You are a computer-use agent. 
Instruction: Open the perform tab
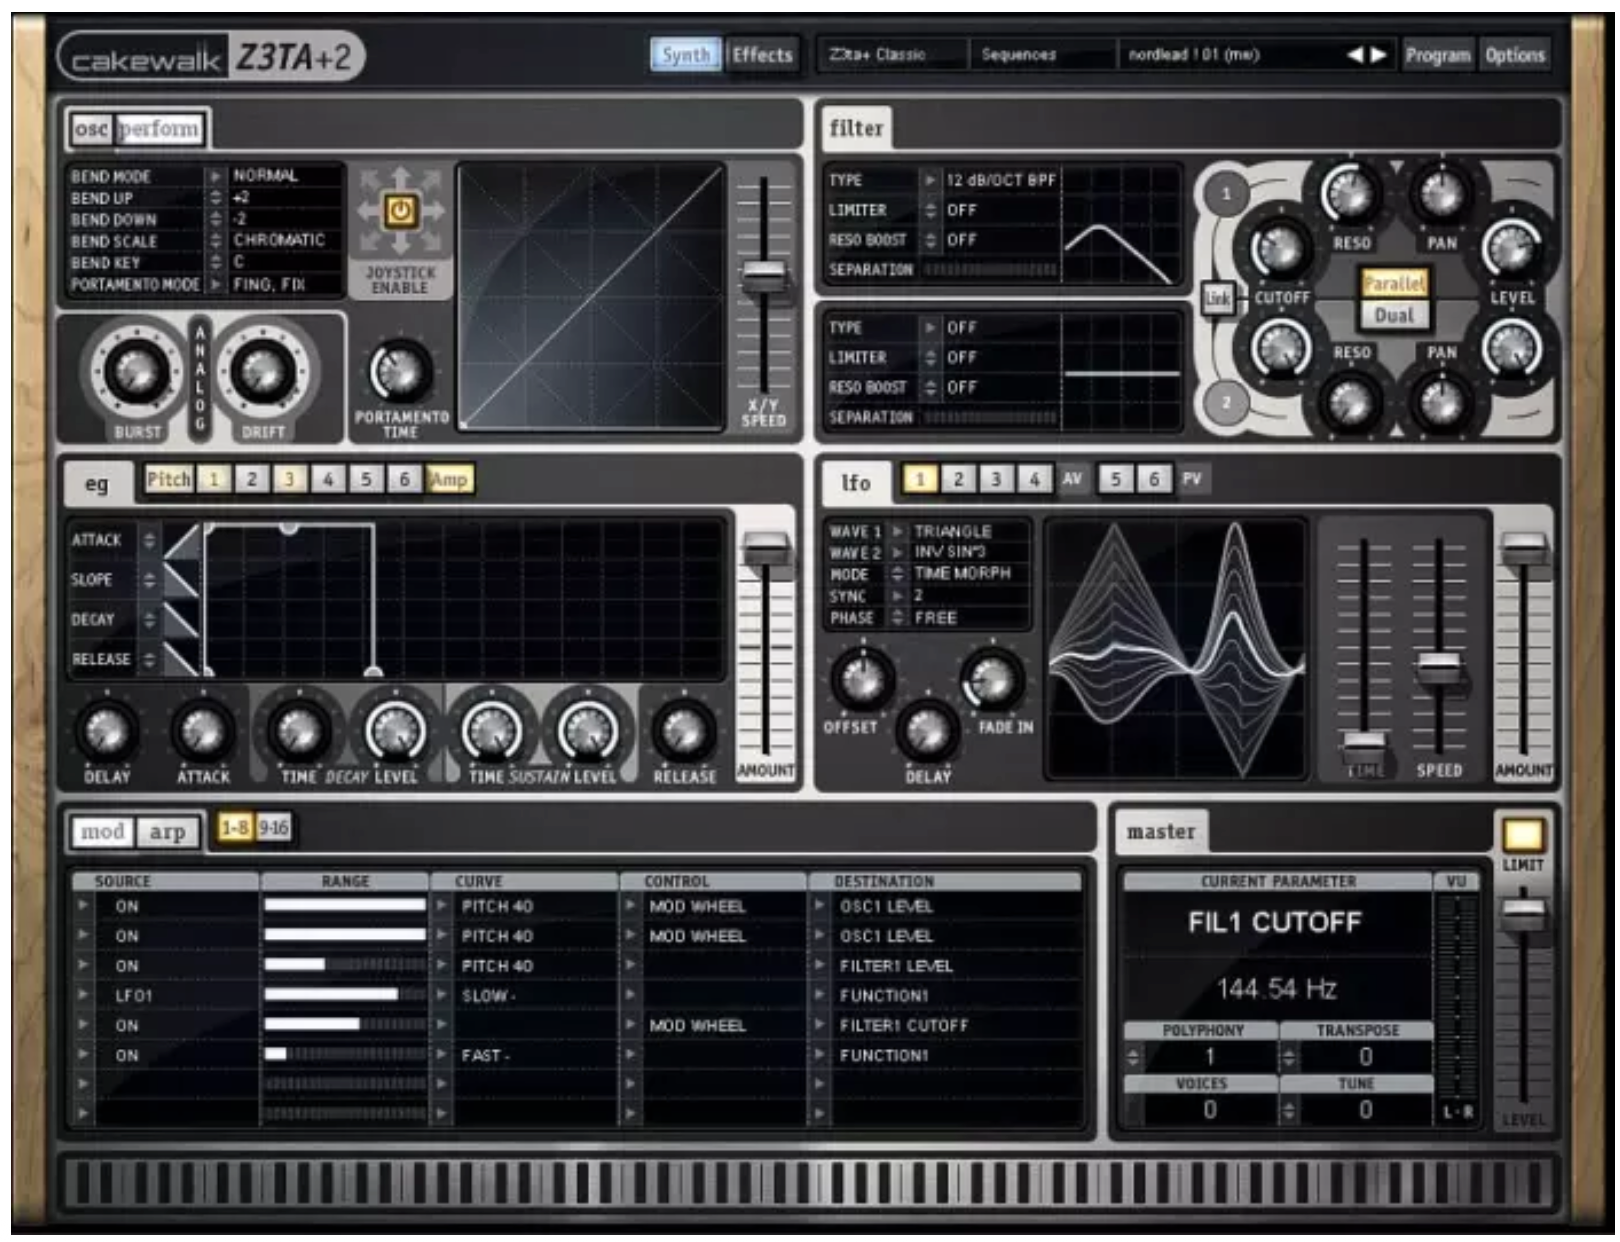click(159, 129)
